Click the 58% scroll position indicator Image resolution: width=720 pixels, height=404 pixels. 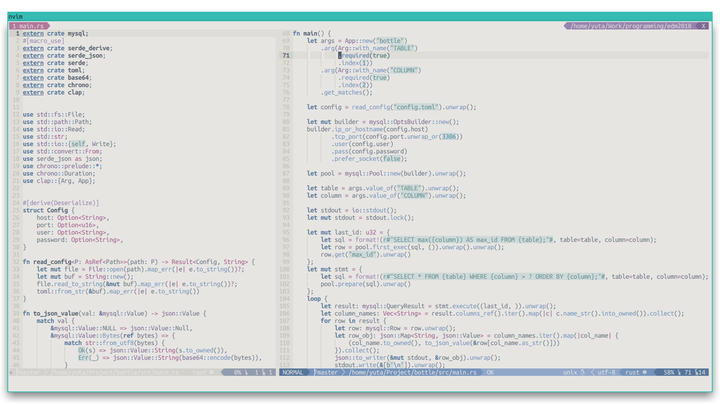[668, 372]
